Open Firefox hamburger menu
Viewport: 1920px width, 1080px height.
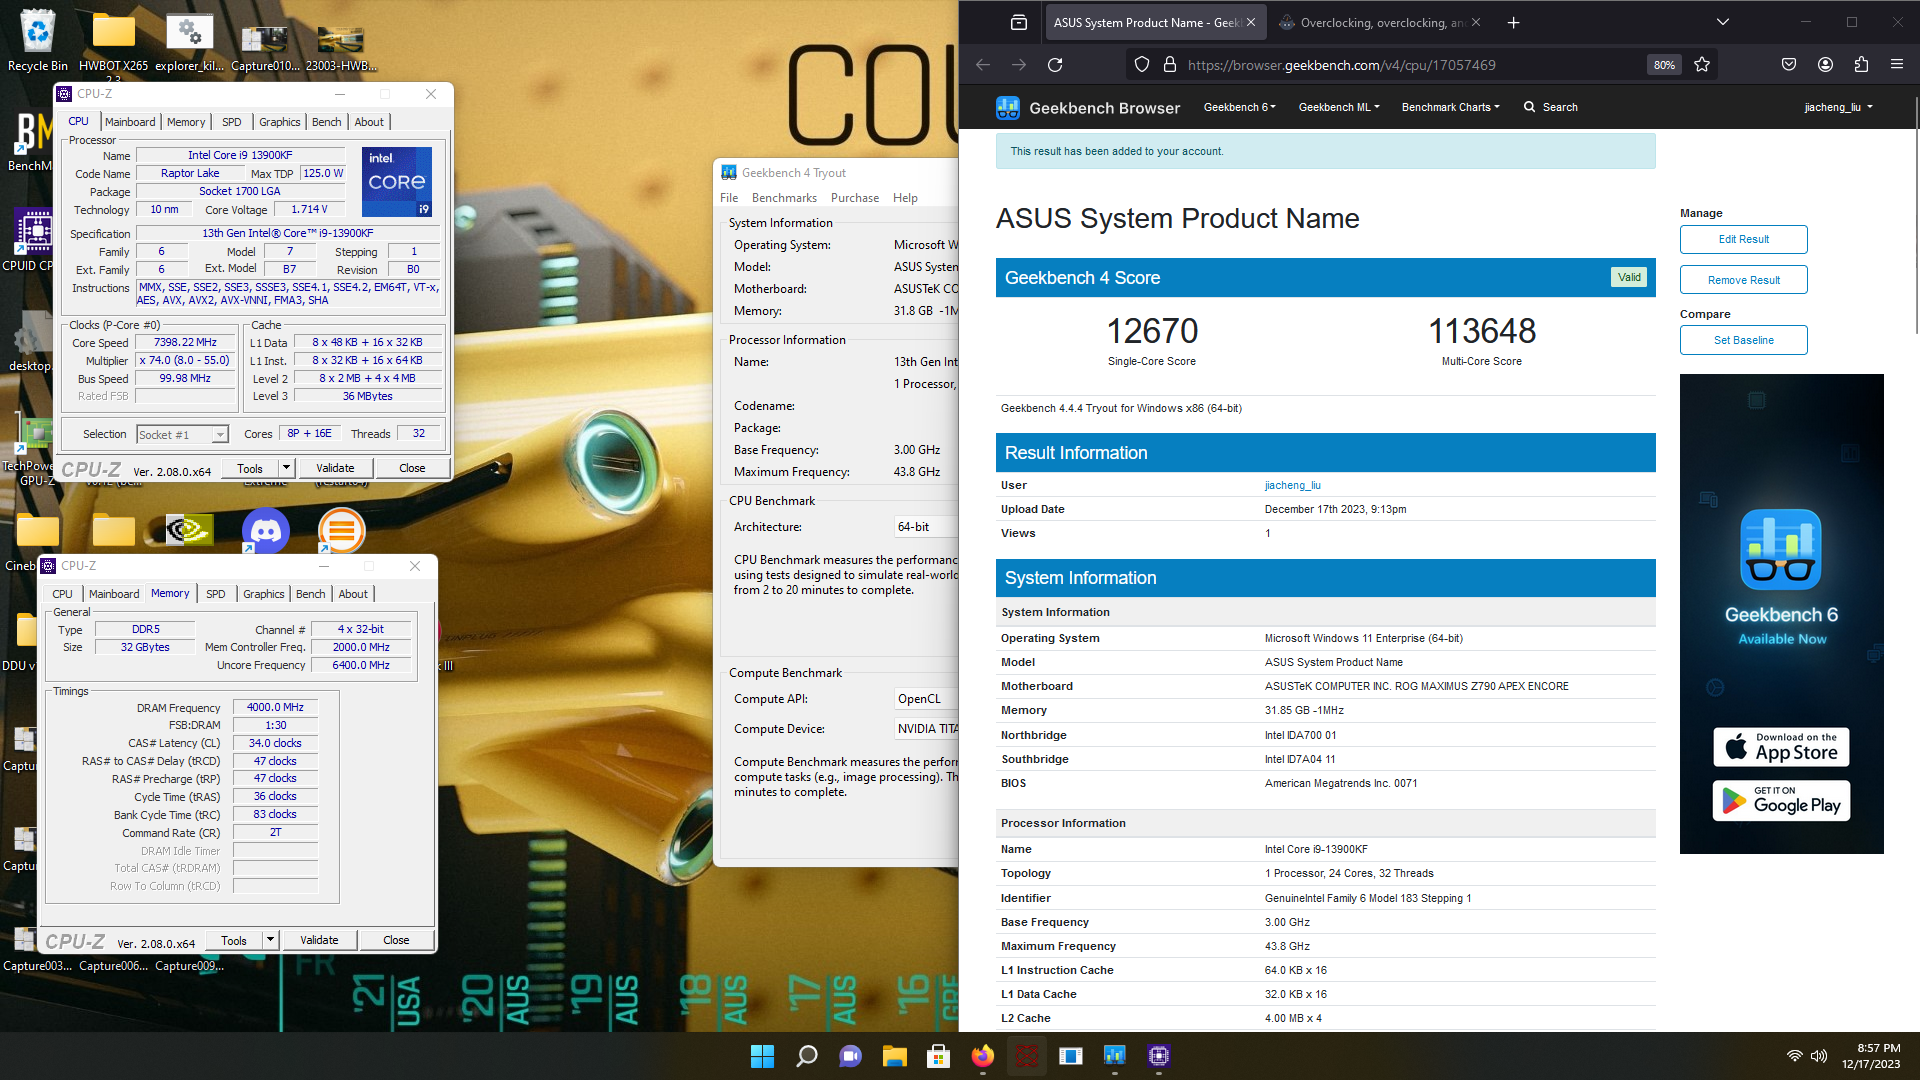(x=1896, y=65)
